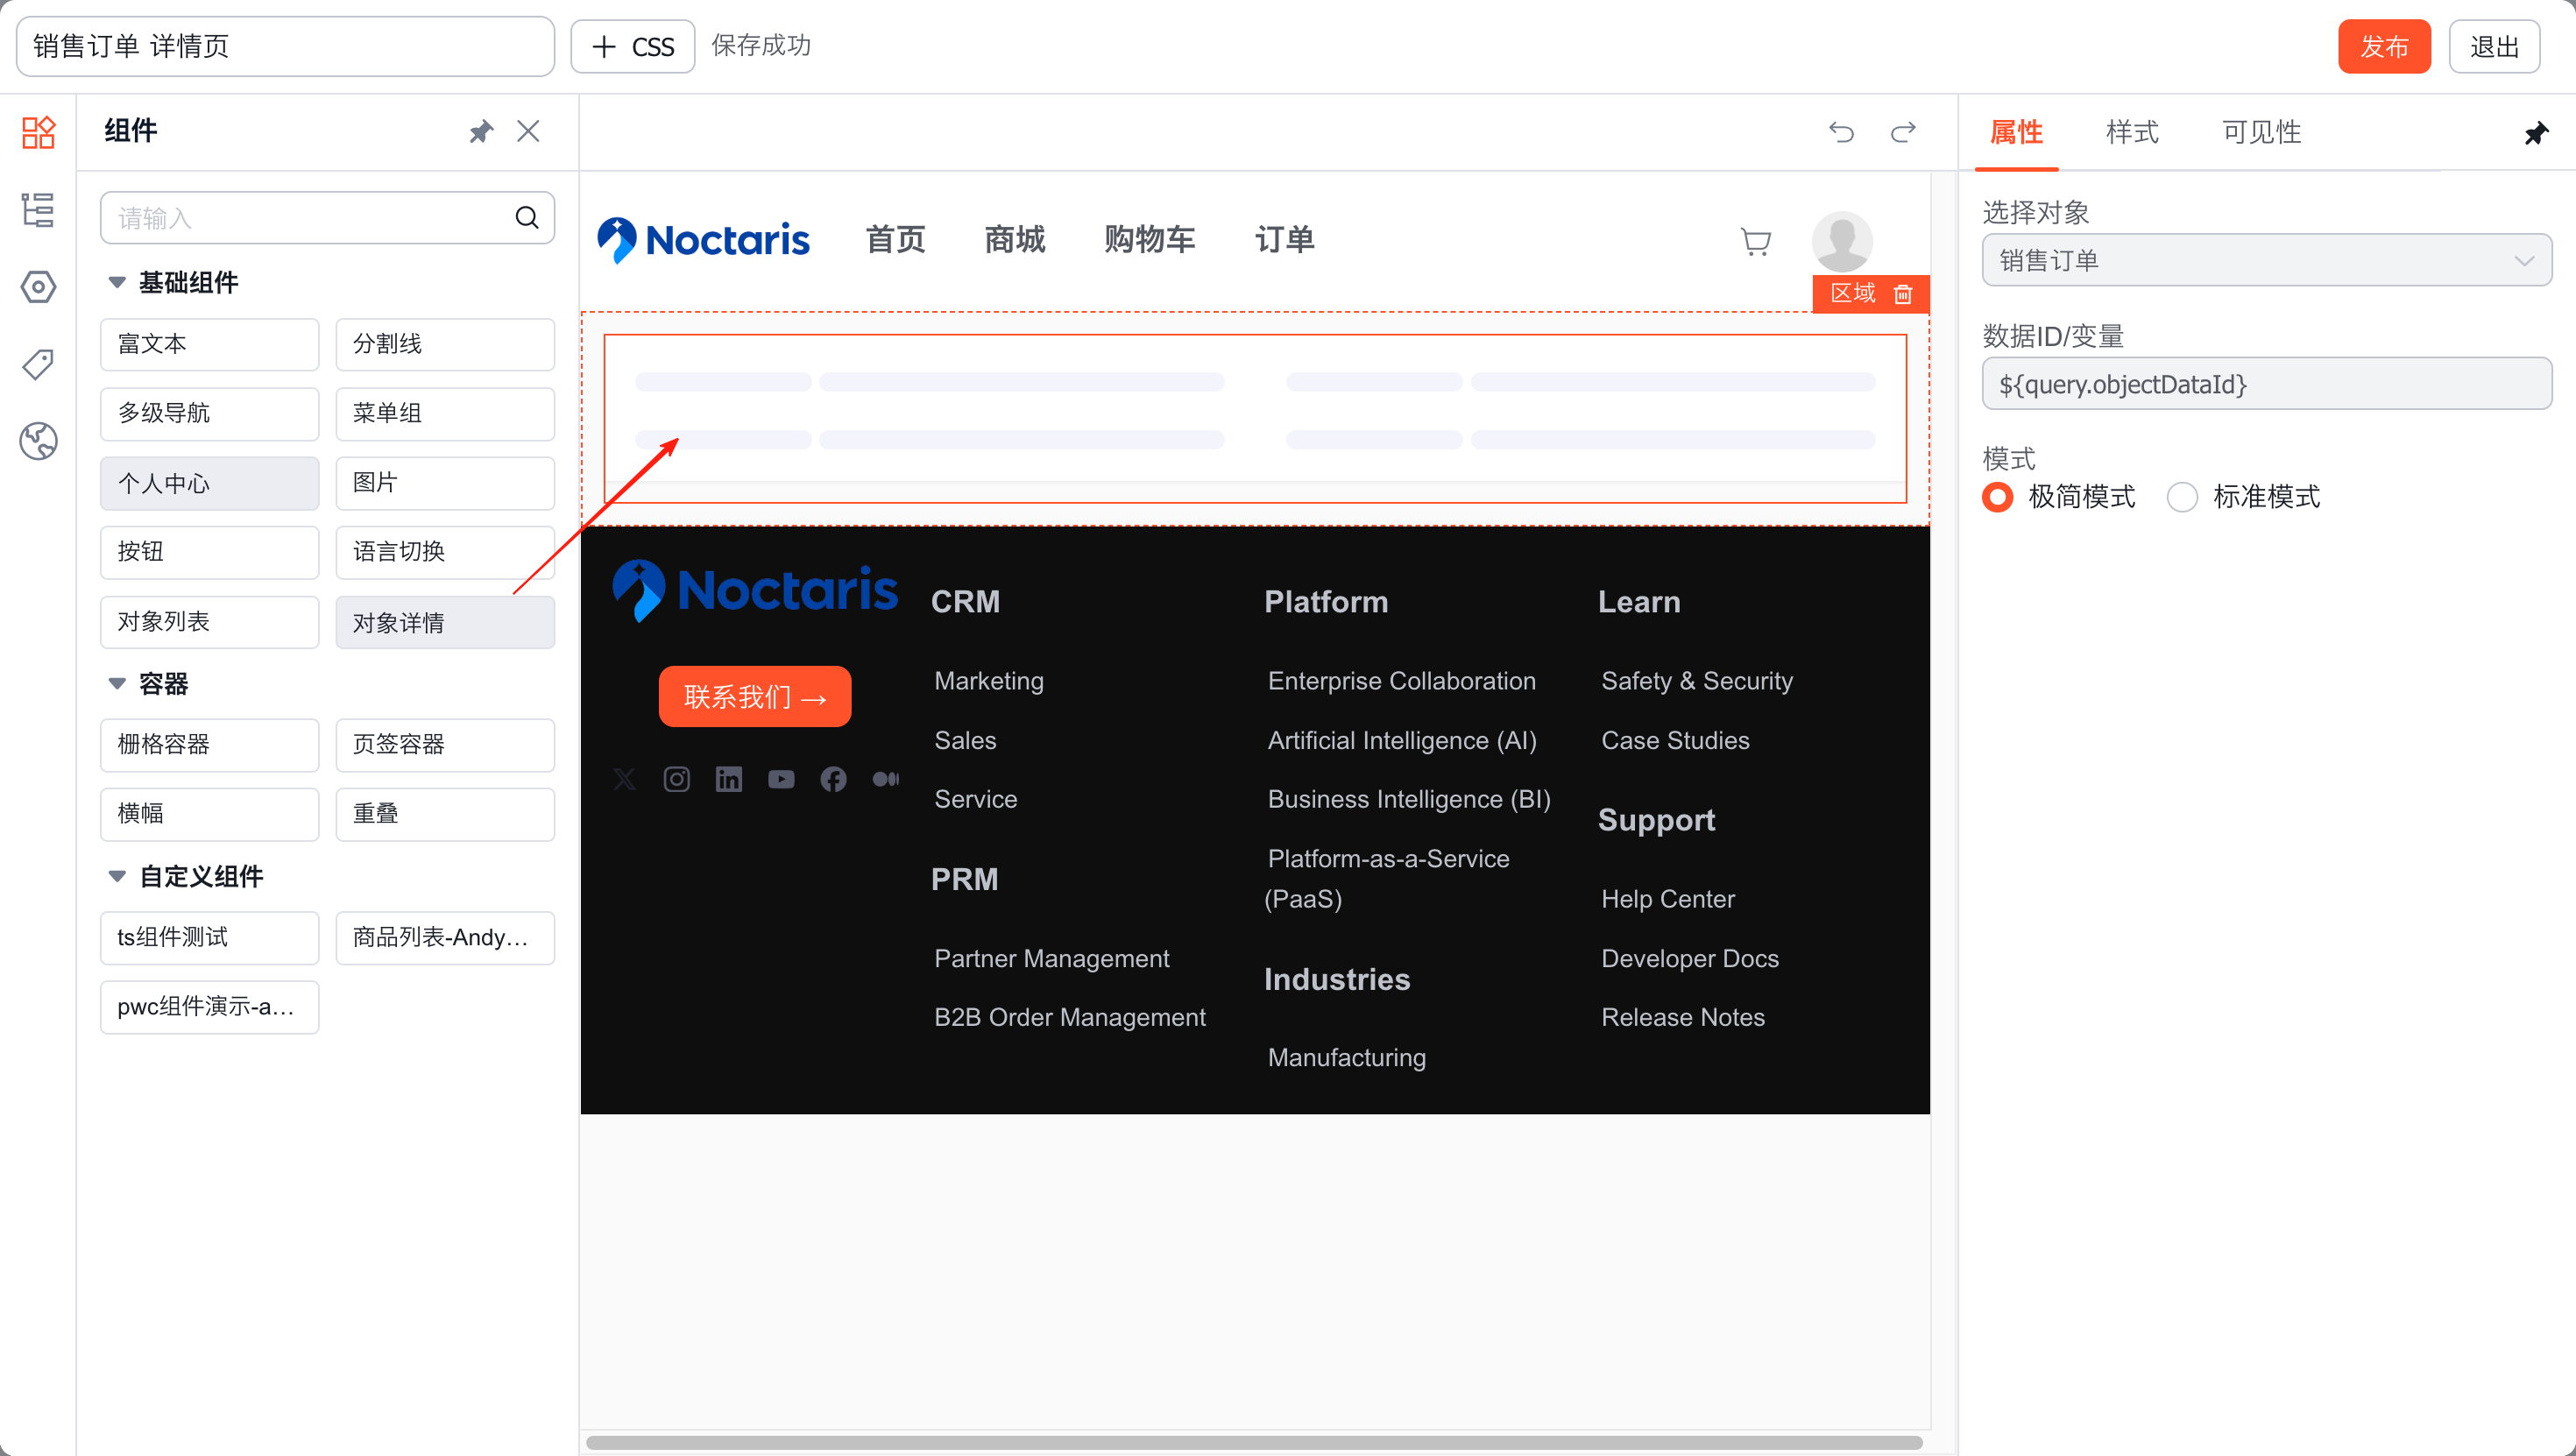Open the outline tree sidebar icon
The image size is (2576, 1456).
coord(38,210)
